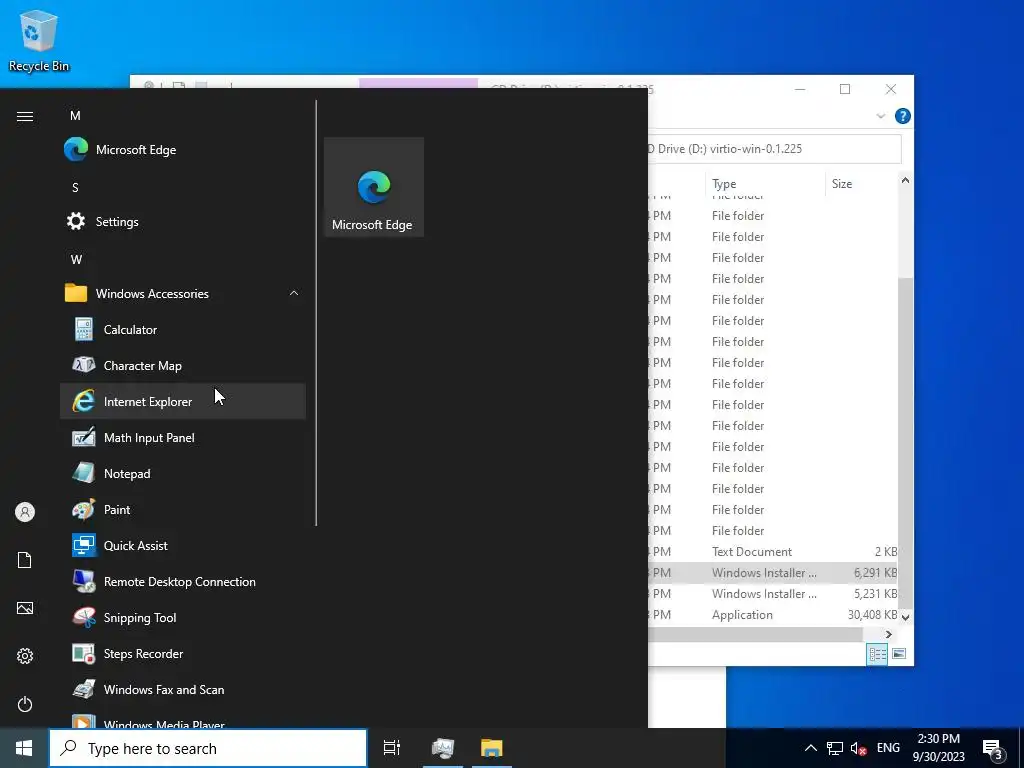
Task: Select the 6,291 KB Windows Installer row
Action: [773, 573]
